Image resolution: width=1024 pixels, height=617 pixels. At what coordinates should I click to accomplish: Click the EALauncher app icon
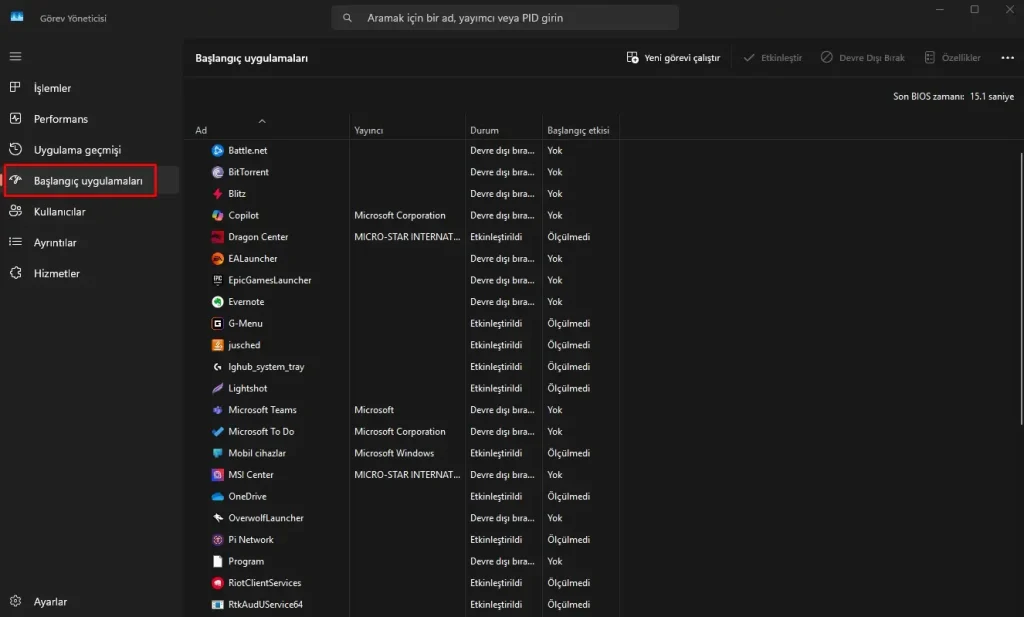[217, 259]
